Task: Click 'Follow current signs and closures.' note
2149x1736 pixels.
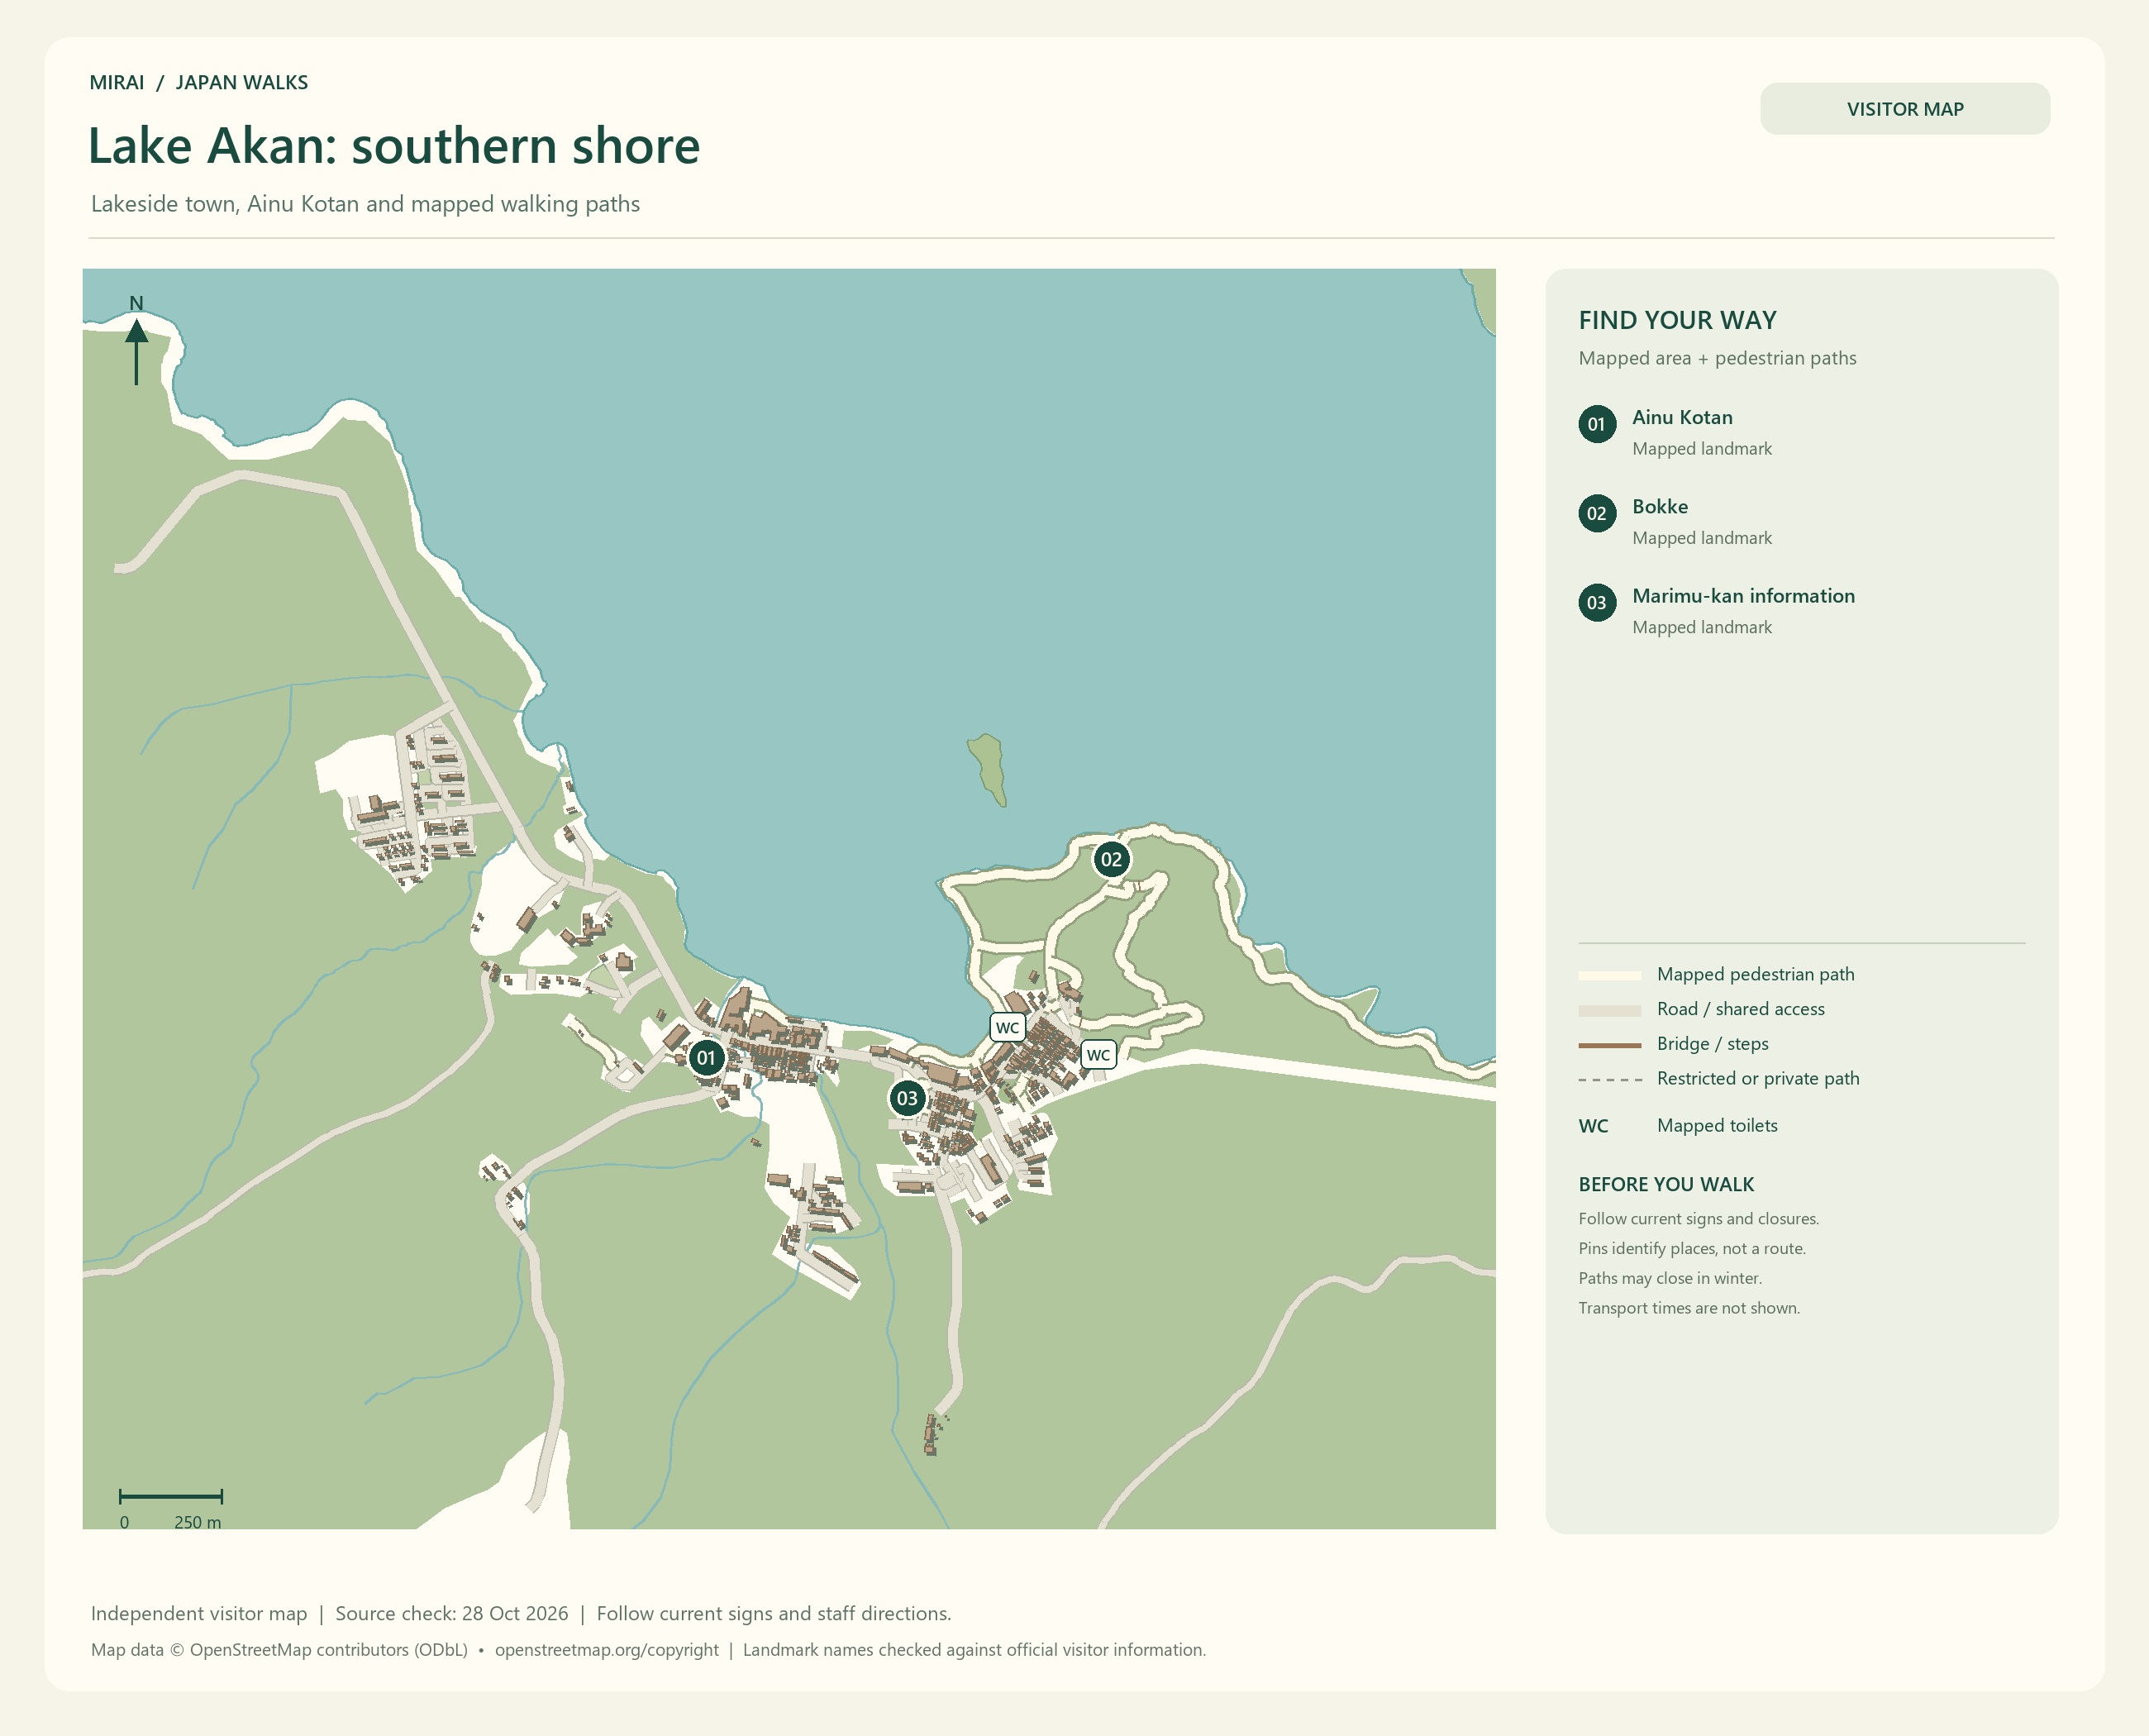Action: (1698, 1219)
